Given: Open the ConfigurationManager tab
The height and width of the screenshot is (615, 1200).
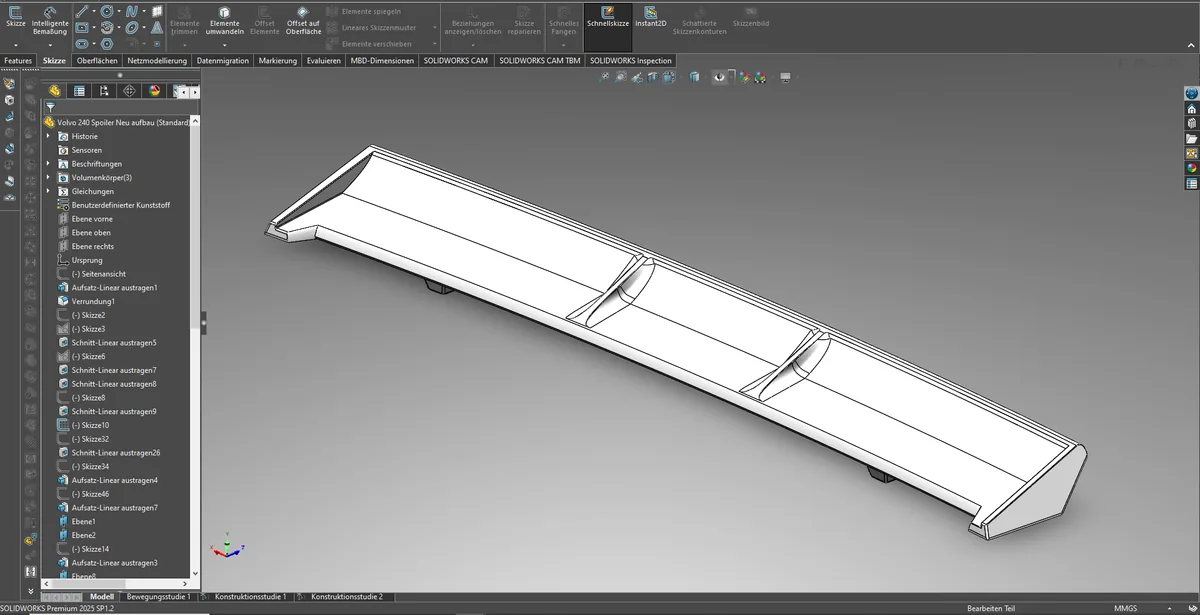Looking at the screenshot, I should pos(104,91).
